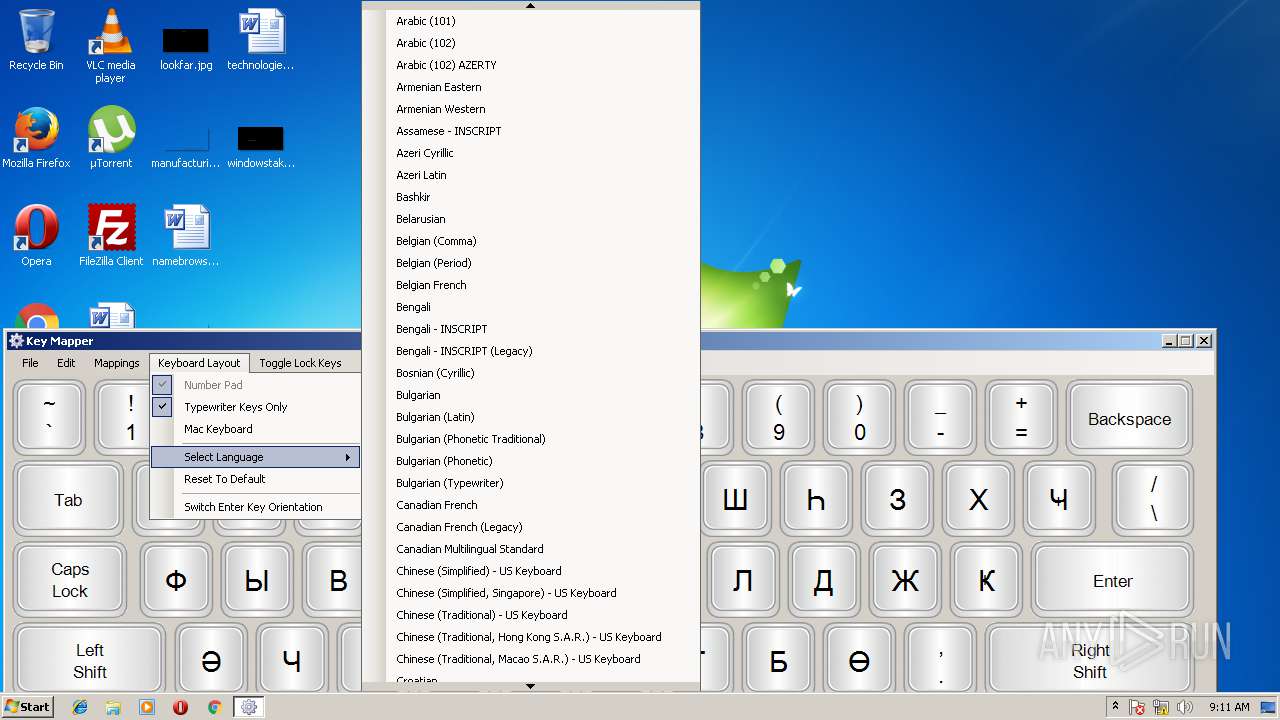Click the Chrome taskbar icon
Screen dimensions: 1280x720
pyautogui.click(x=214, y=707)
